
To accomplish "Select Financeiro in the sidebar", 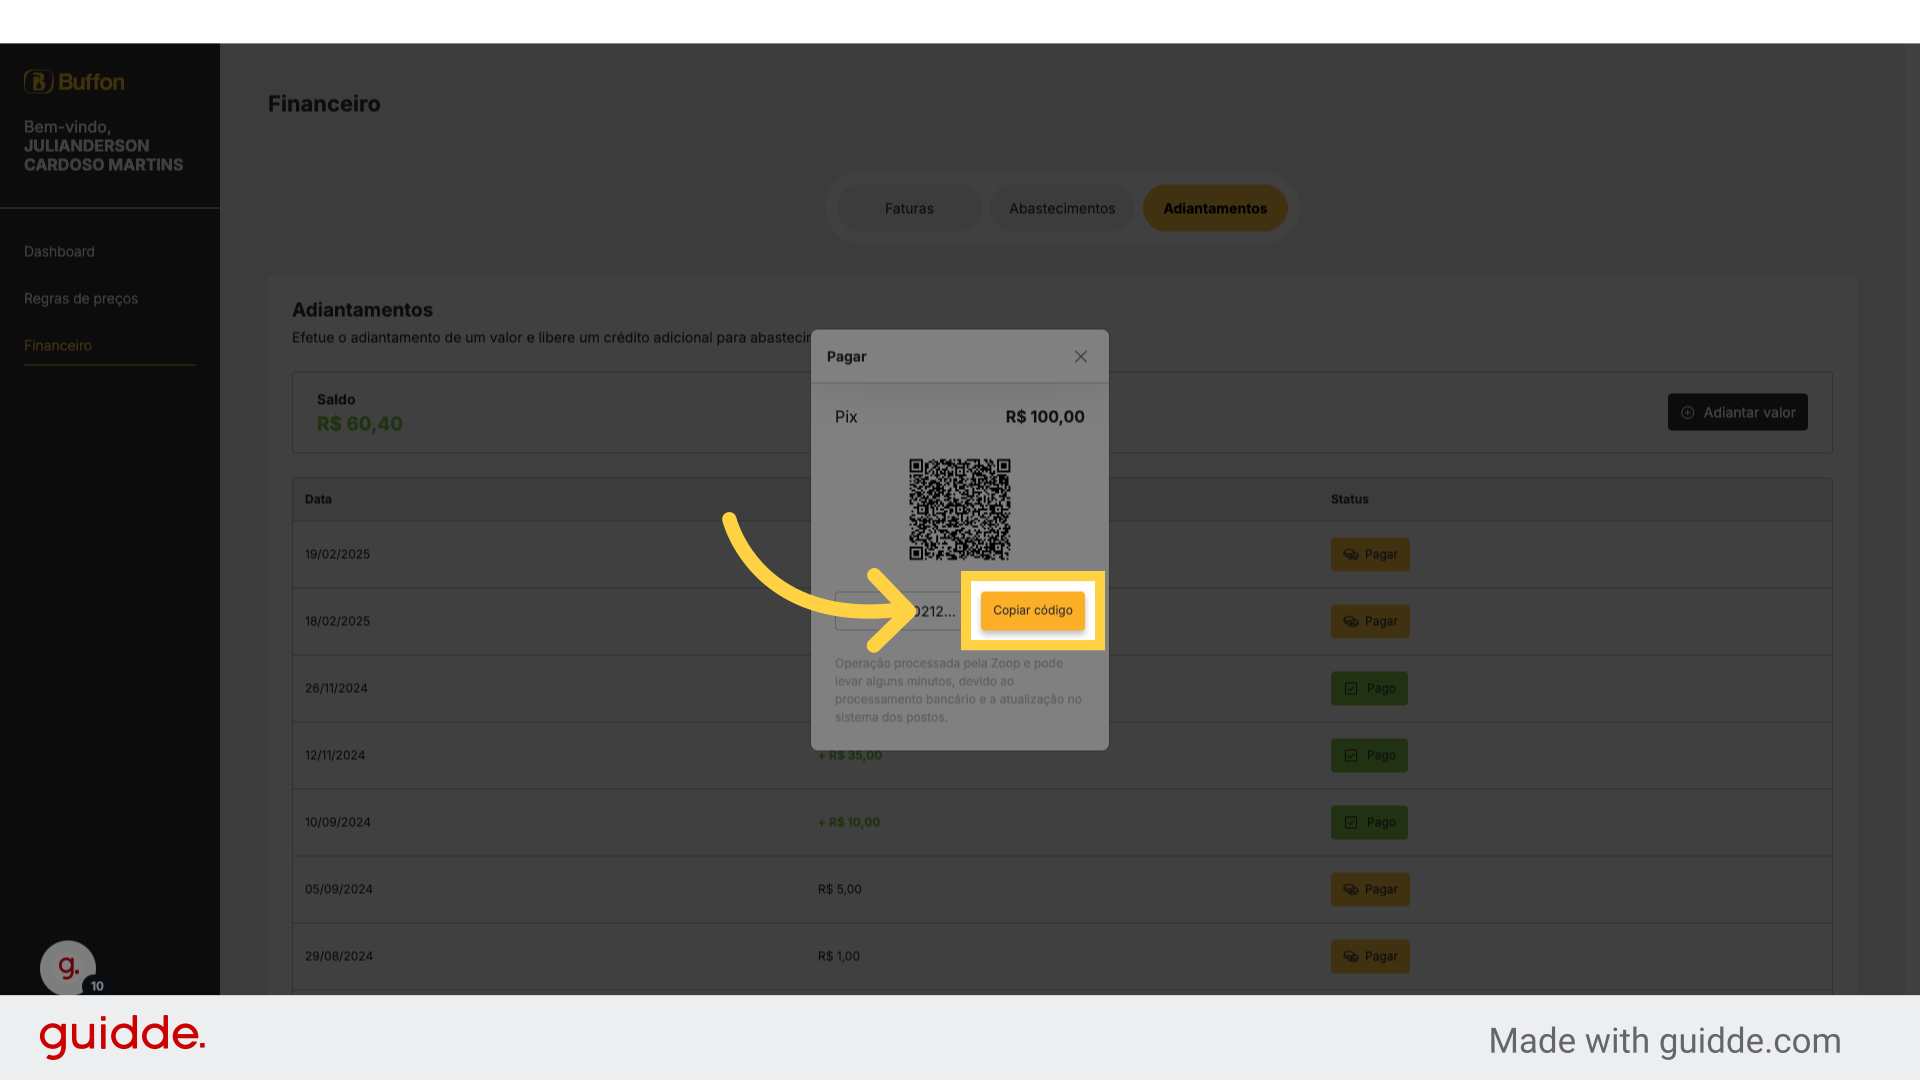I will tap(58, 346).
